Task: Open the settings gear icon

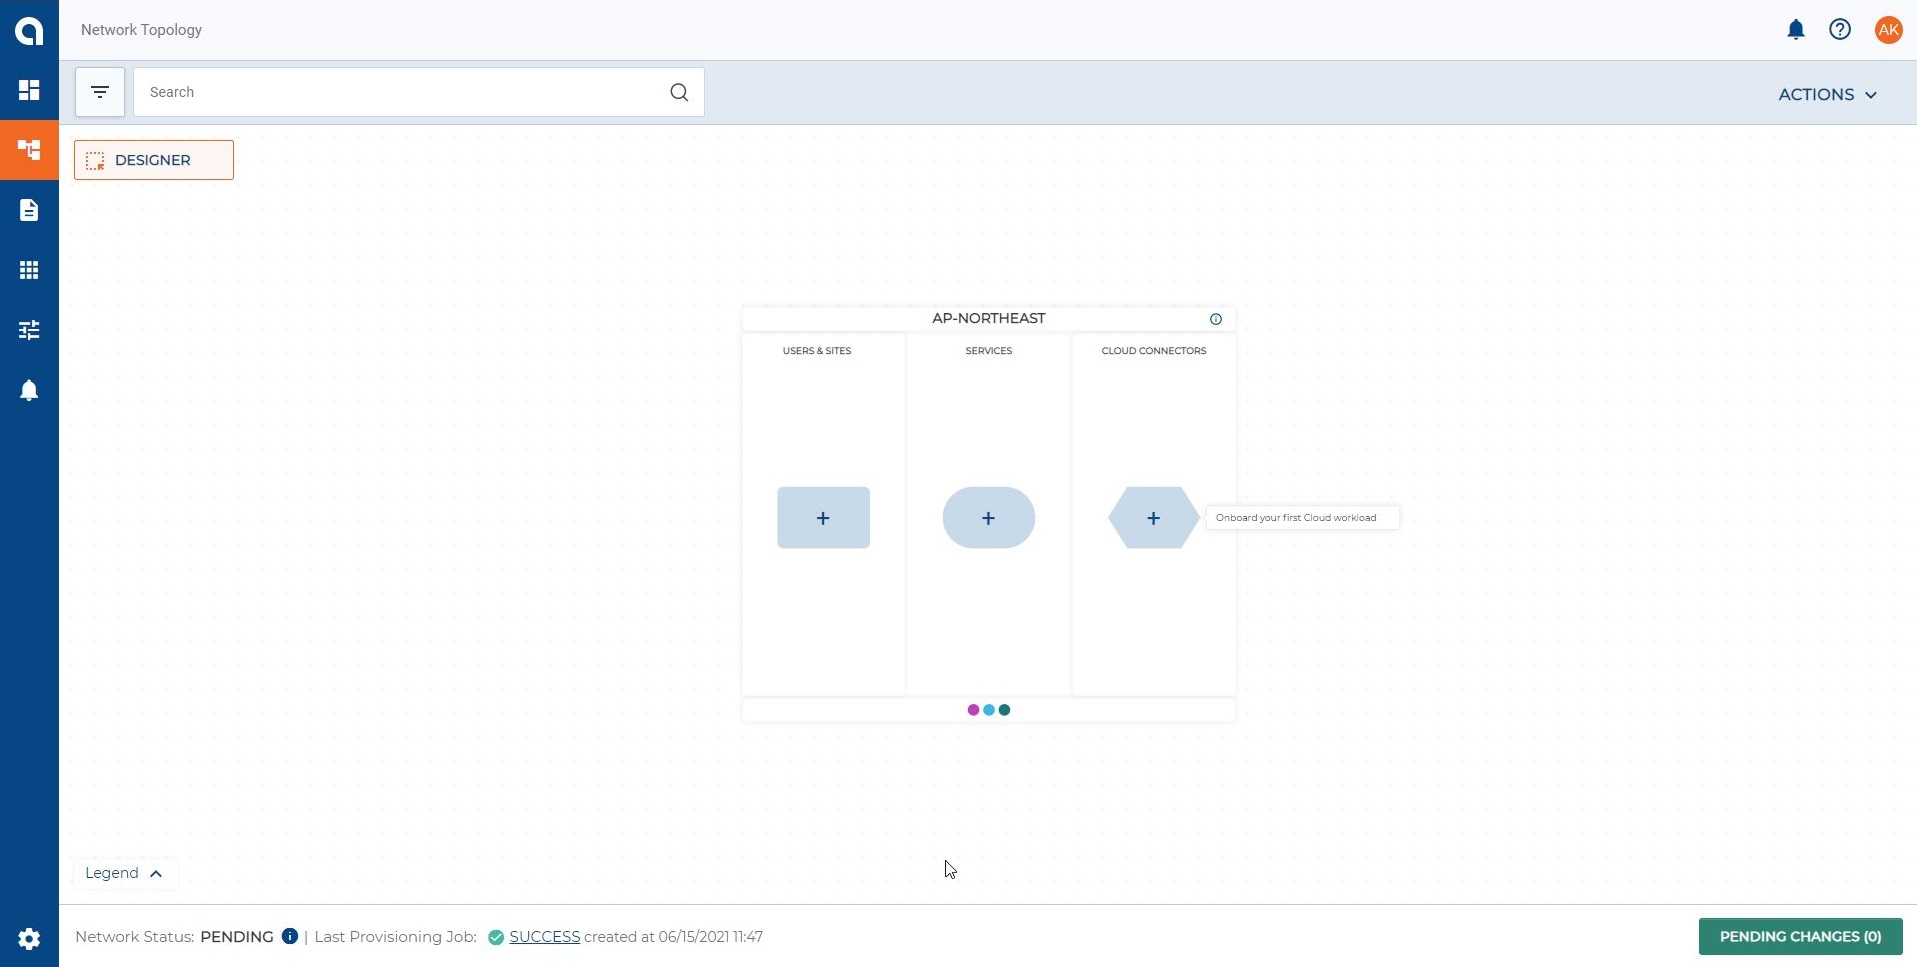Action: pos(29,939)
